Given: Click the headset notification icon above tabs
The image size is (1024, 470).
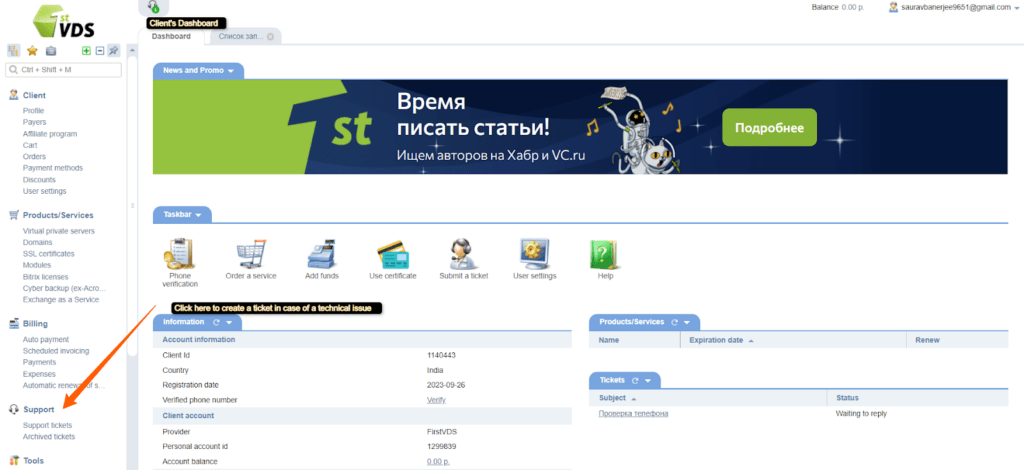Looking at the screenshot, I should pyautogui.click(x=153, y=7).
